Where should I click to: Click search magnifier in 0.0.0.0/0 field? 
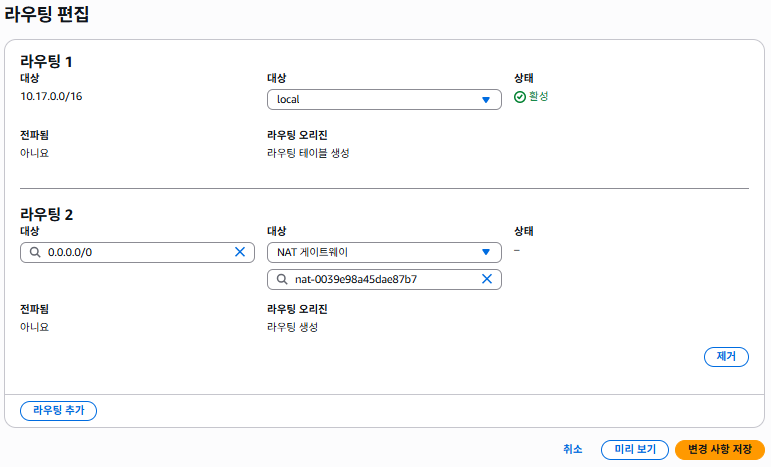35,253
